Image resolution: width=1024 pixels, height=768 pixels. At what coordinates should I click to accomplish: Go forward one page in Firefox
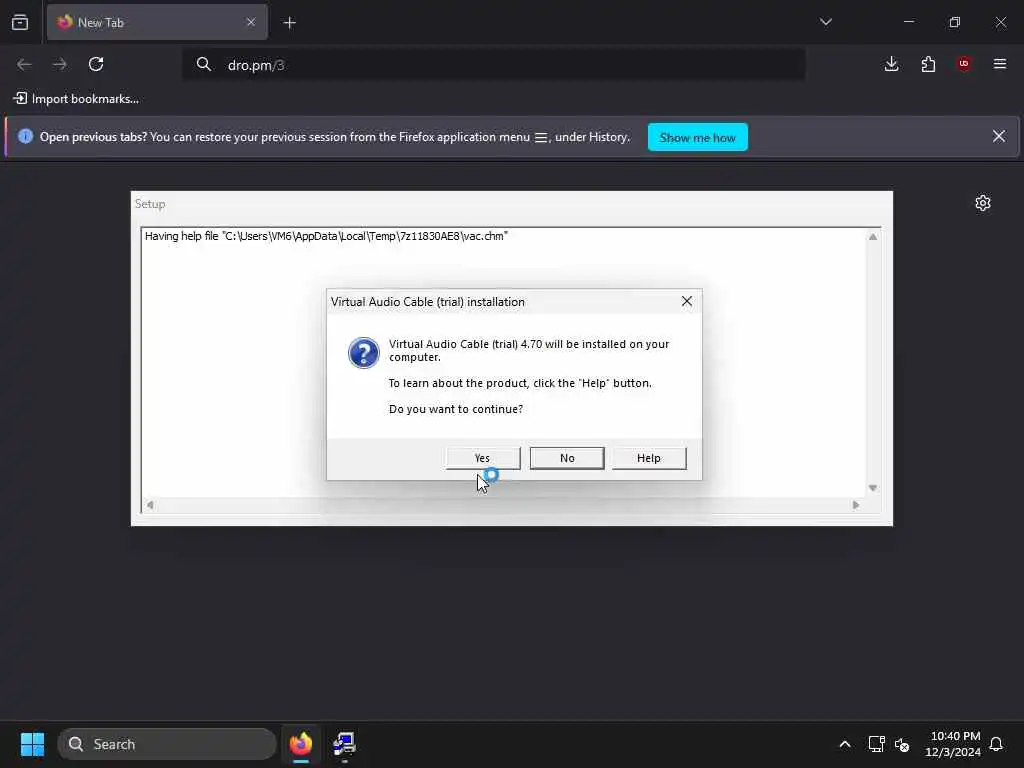(x=60, y=64)
